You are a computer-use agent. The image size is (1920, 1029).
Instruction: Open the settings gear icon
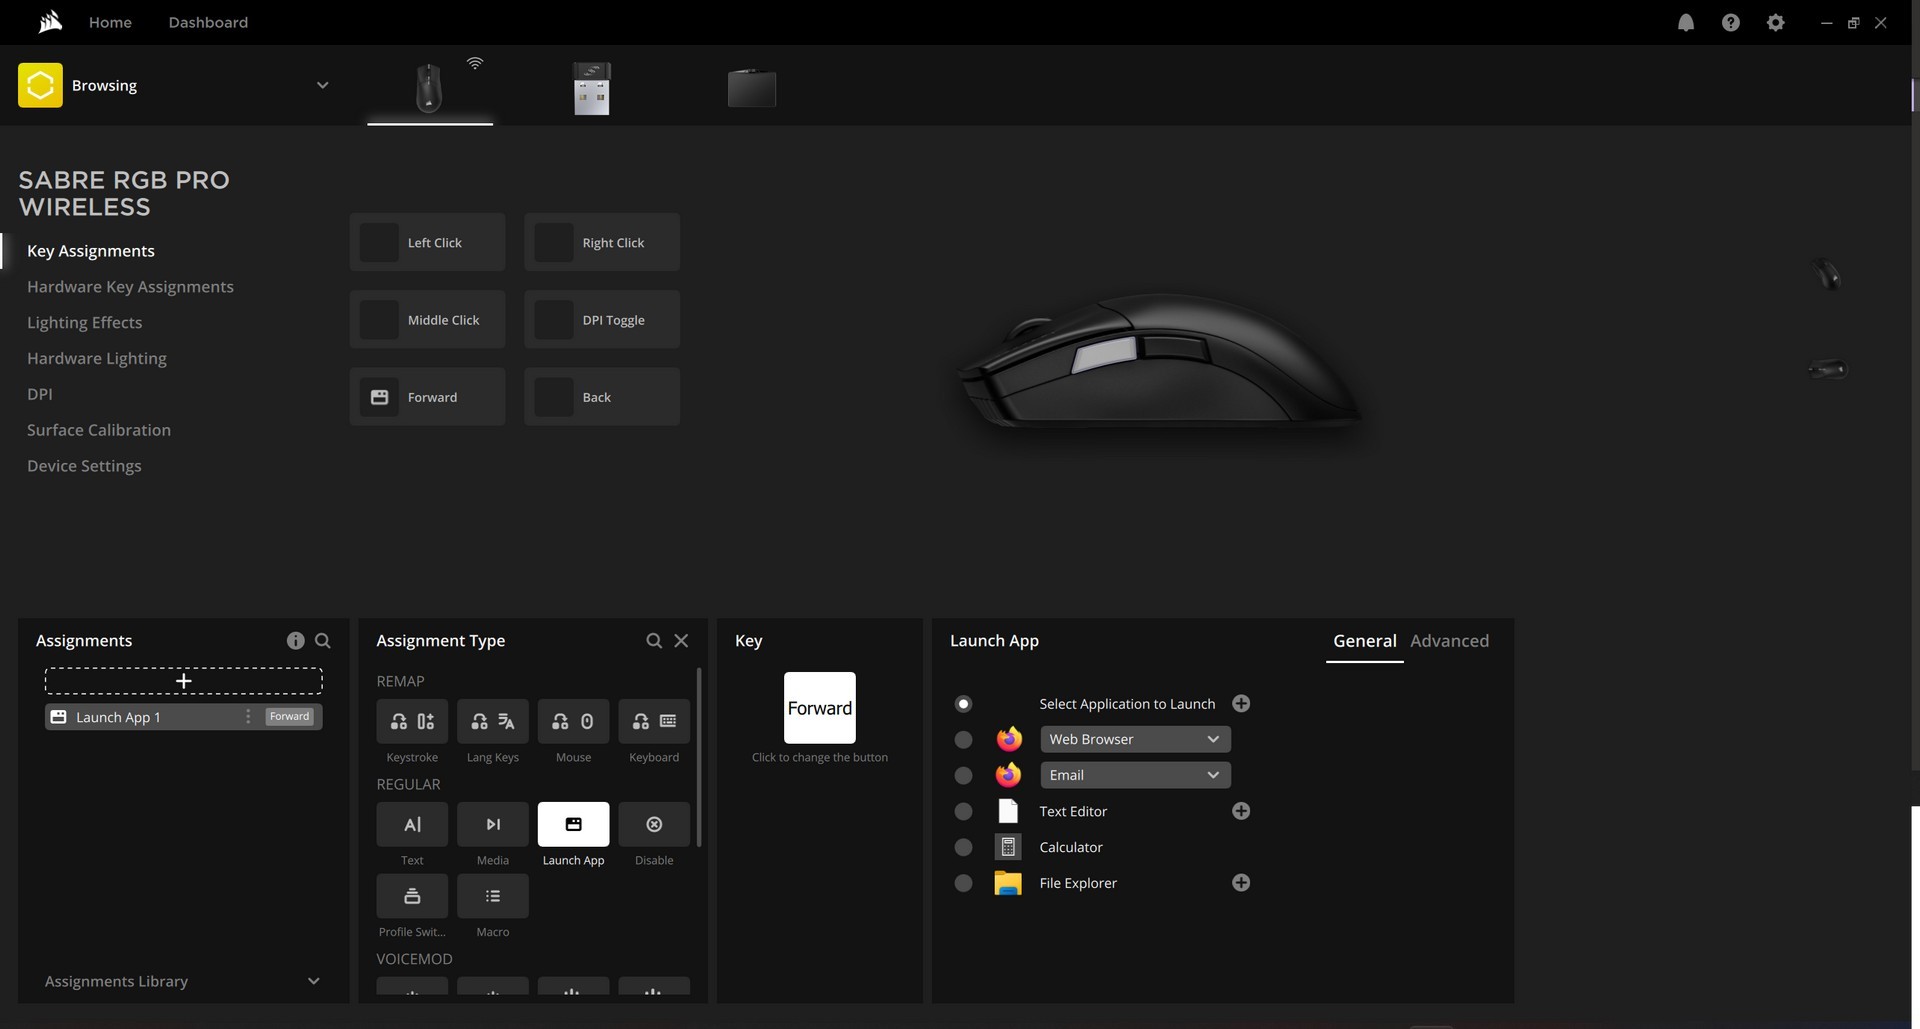[1776, 22]
